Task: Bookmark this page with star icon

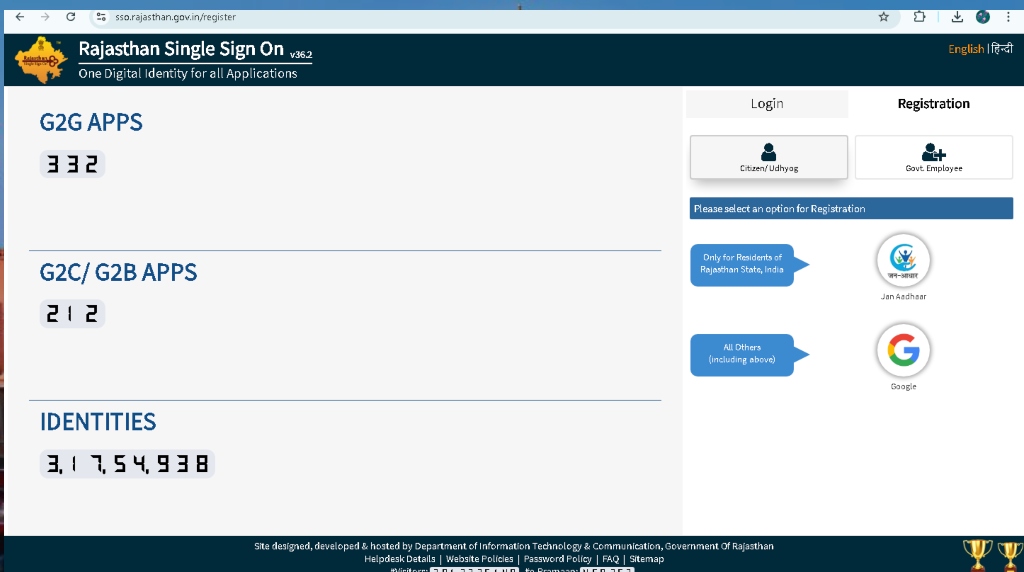Action: pos(884,17)
